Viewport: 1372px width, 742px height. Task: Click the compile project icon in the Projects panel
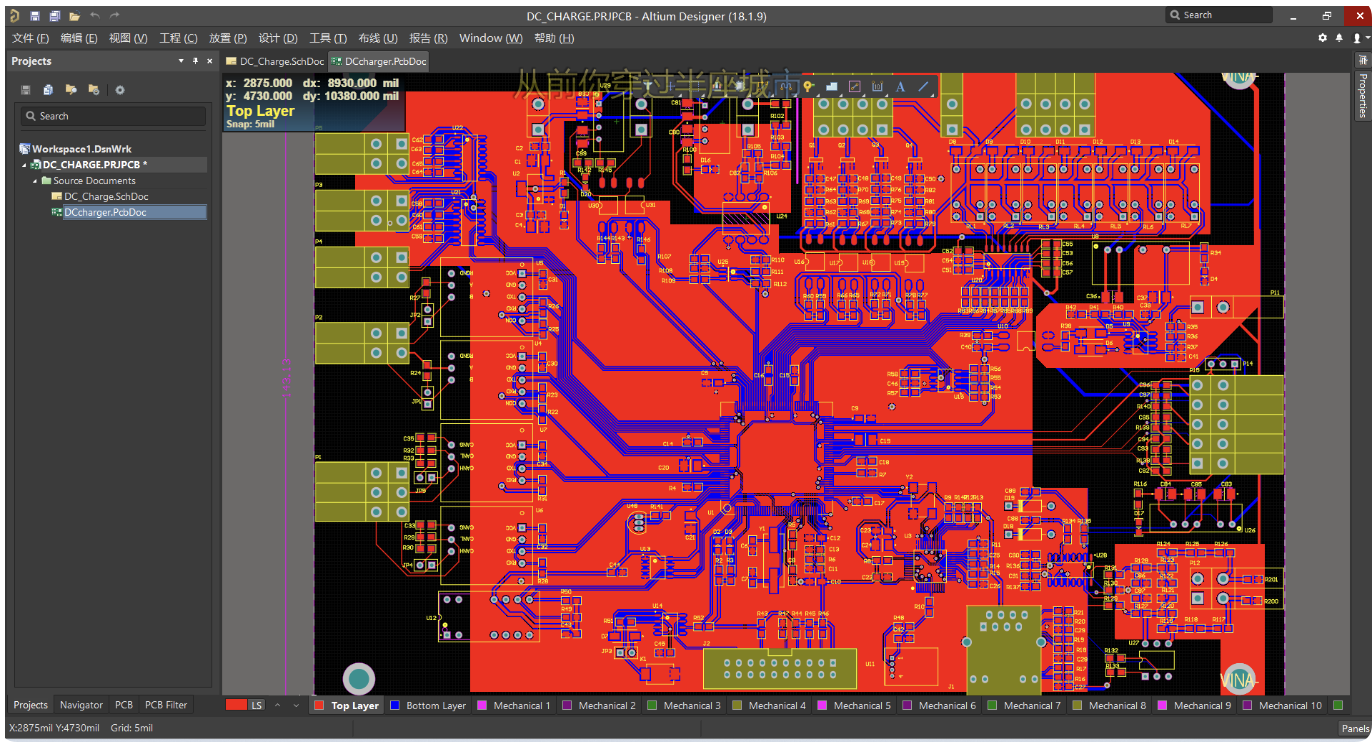pos(48,90)
